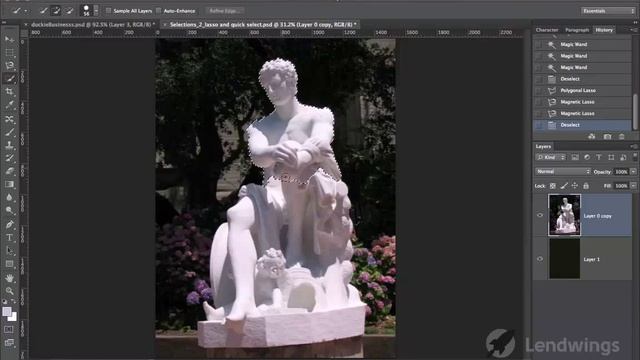Click the foreground color swatch
This screenshot has height=360, width=640.
tap(7, 312)
